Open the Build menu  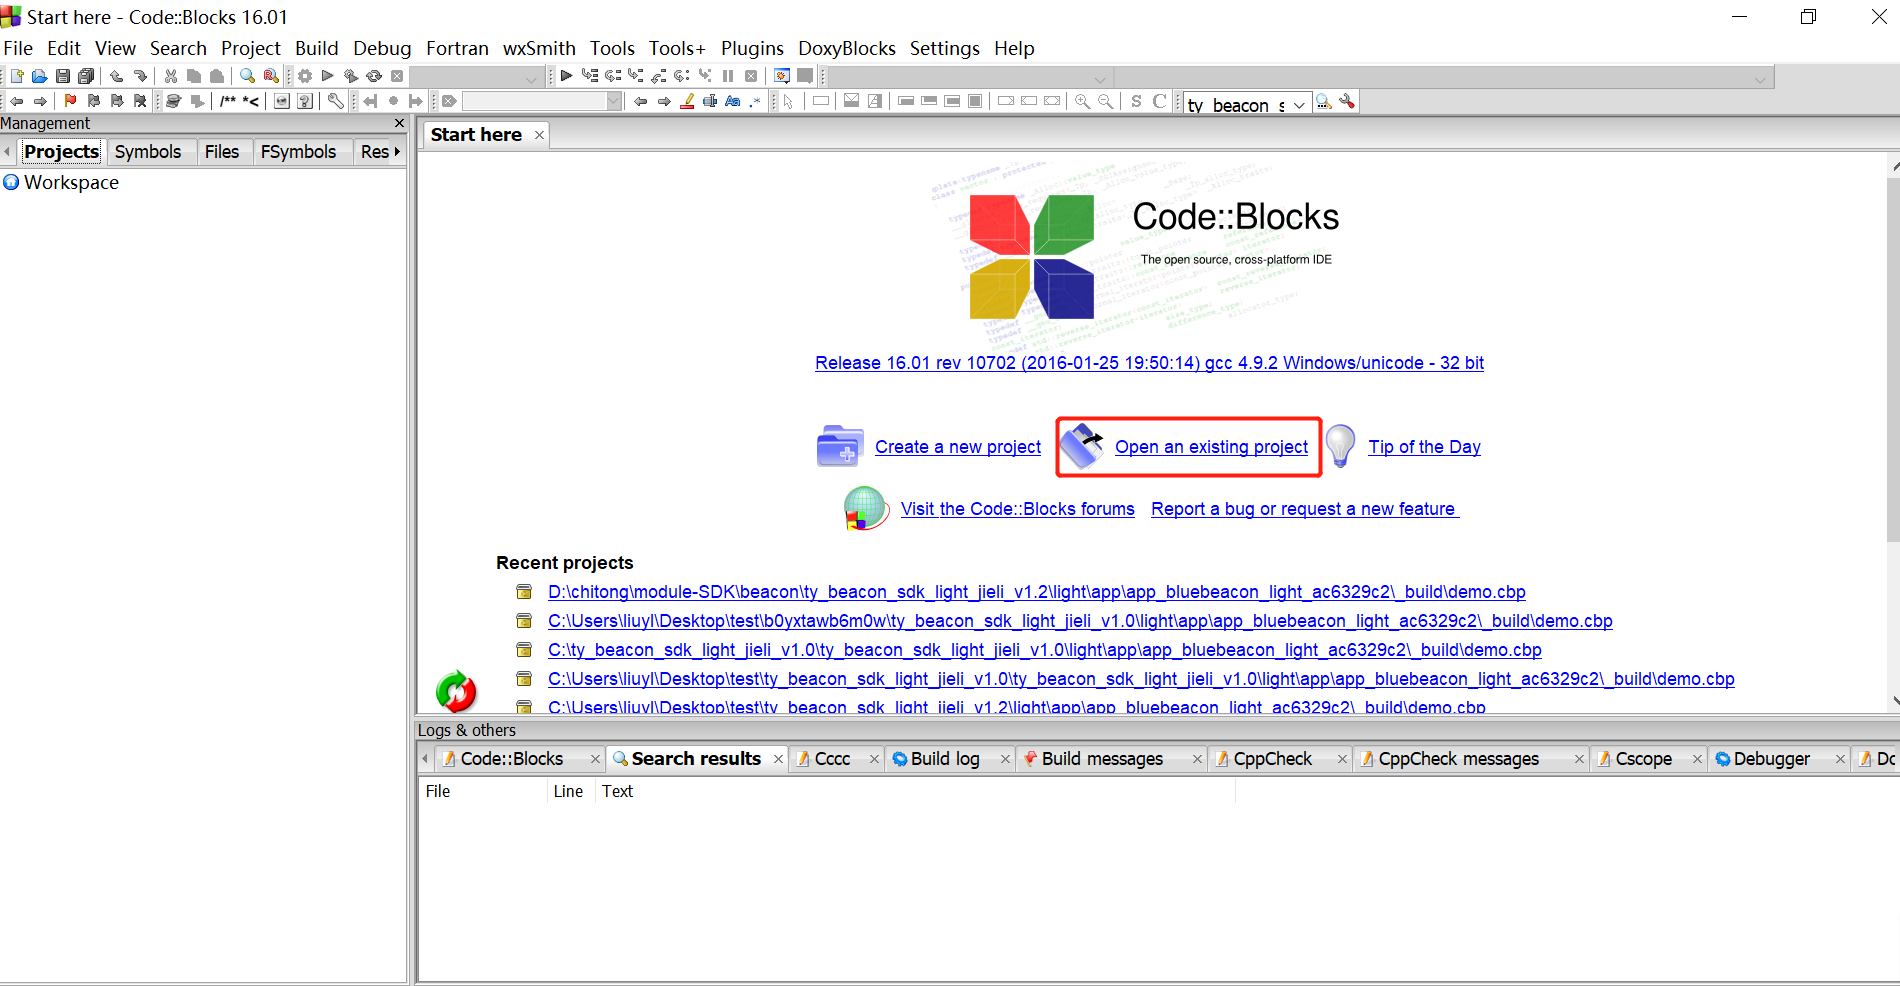coord(316,48)
